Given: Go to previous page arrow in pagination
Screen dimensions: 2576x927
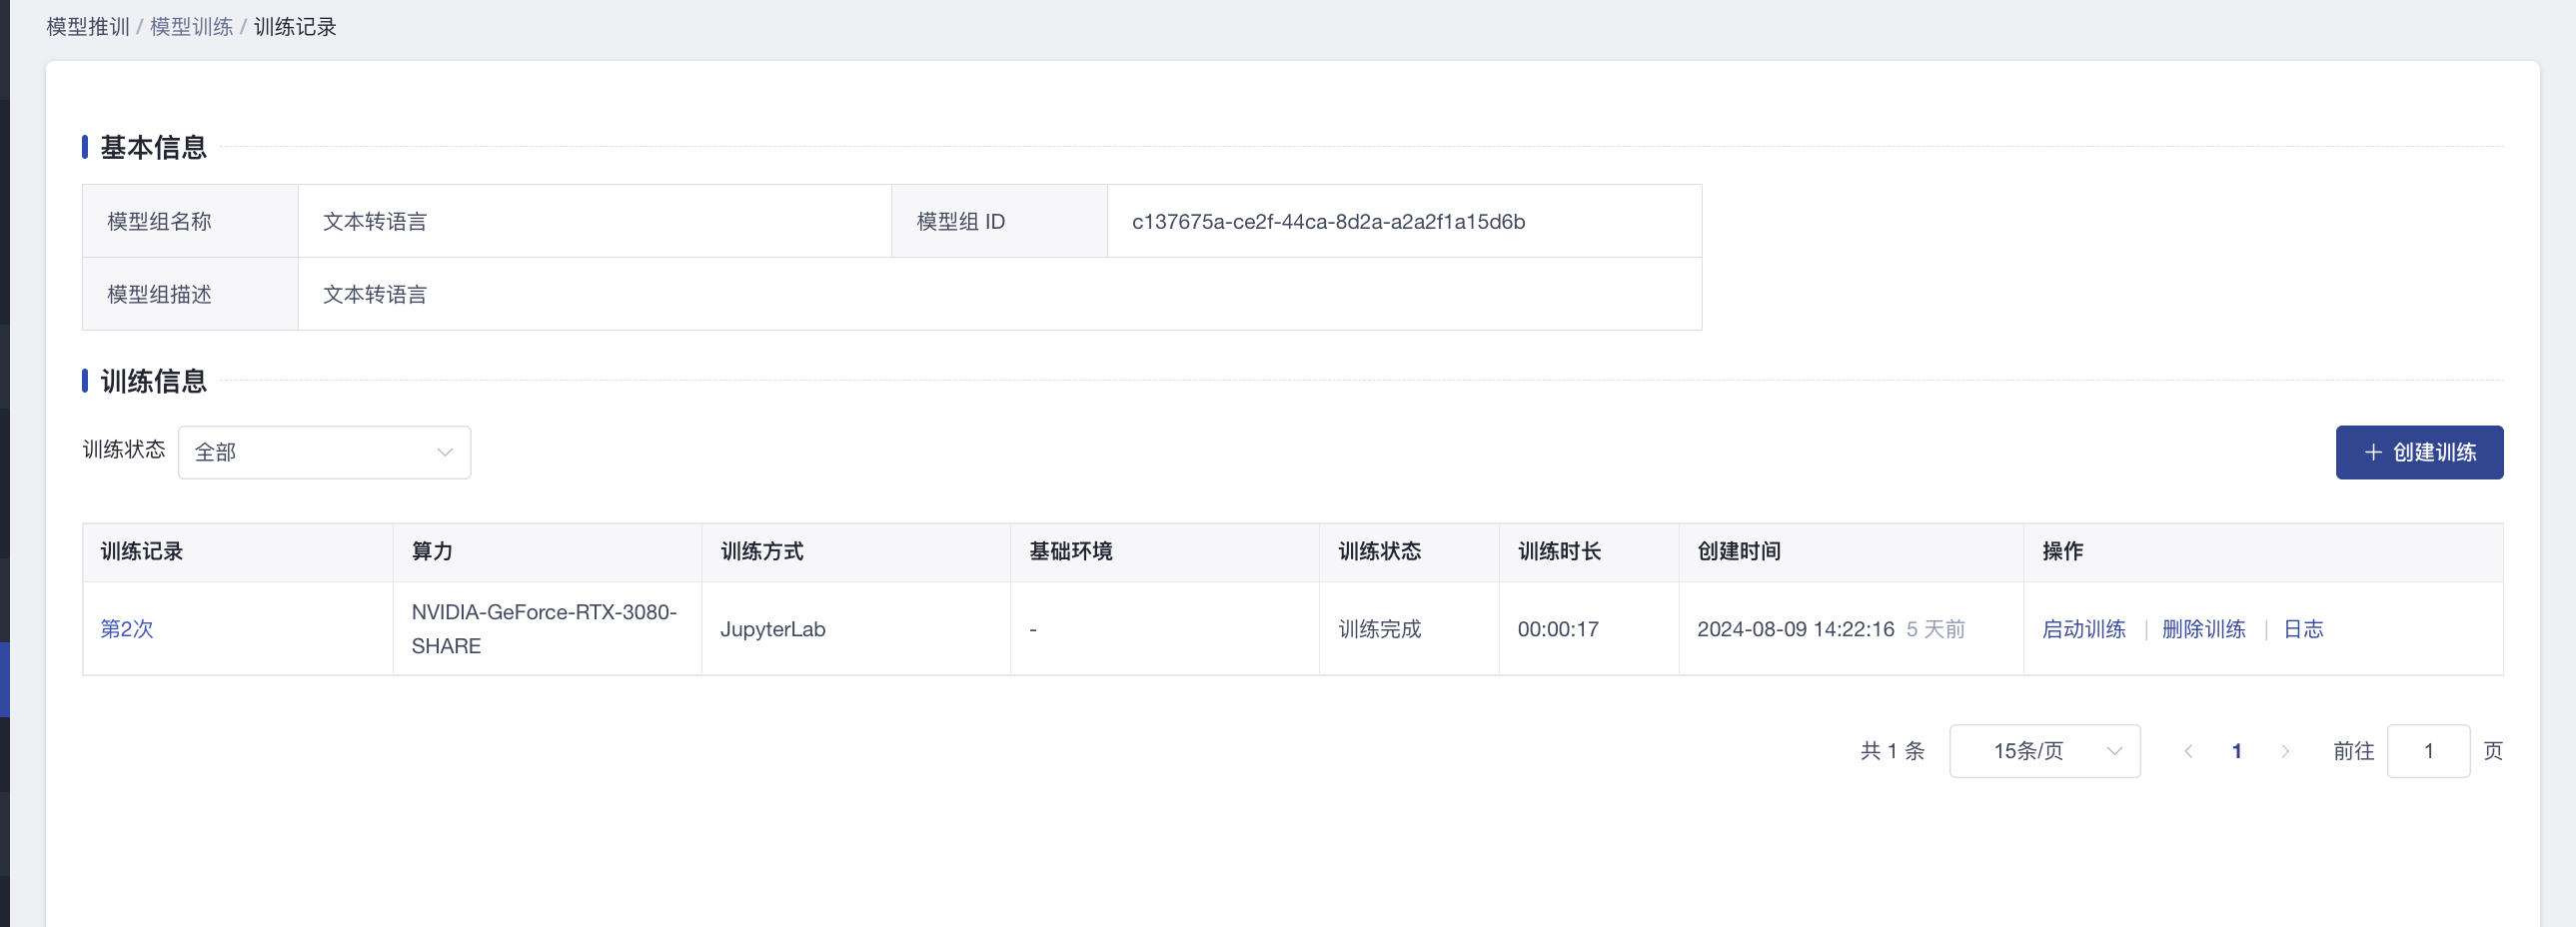Looking at the screenshot, I should pos(2188,751).
